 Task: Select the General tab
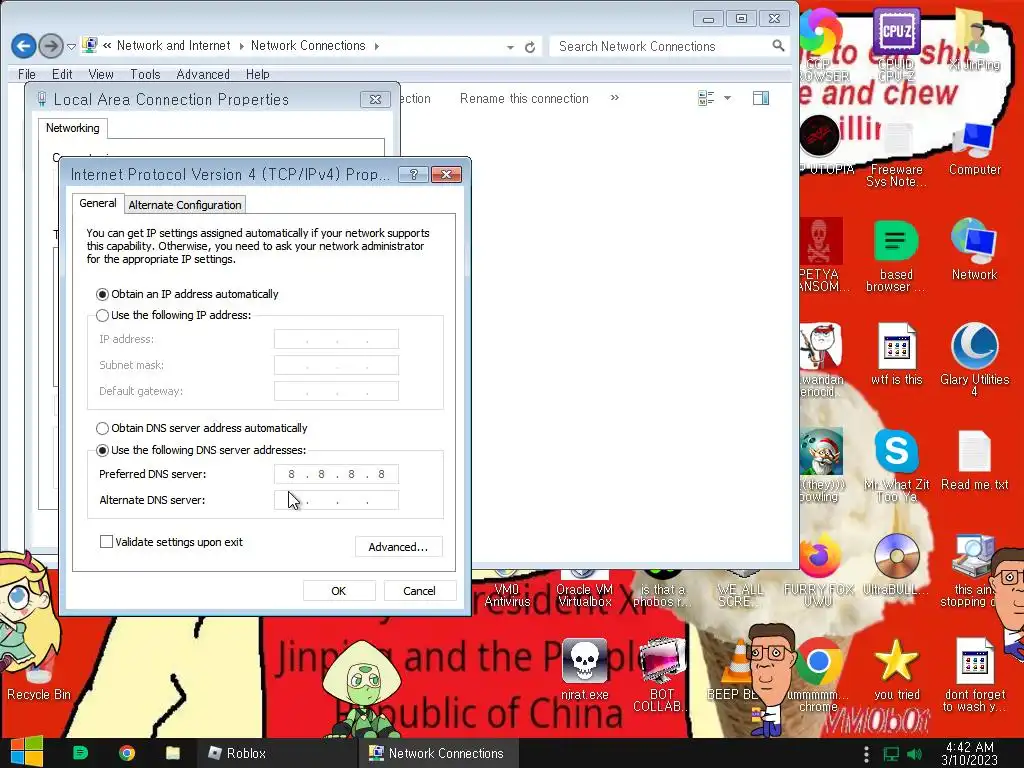click(98, 203)
